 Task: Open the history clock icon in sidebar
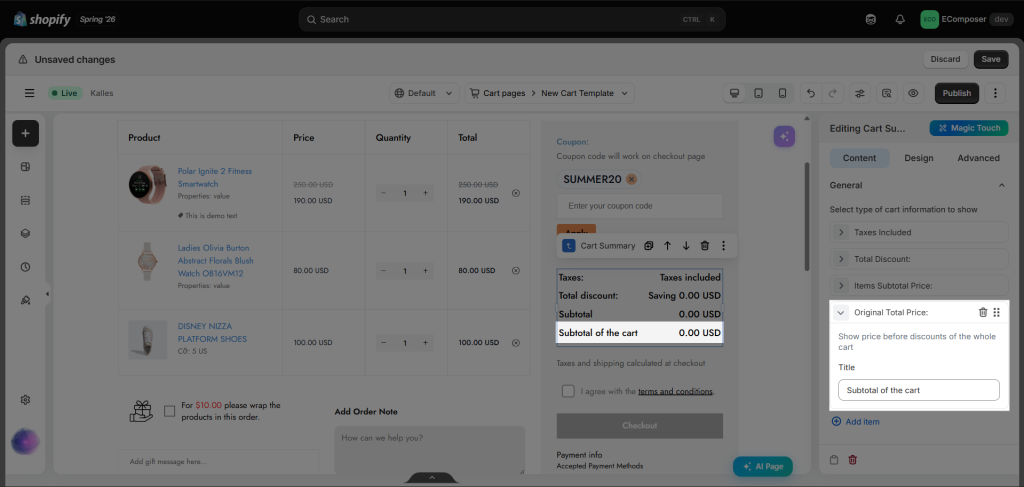tap(25, 267)
